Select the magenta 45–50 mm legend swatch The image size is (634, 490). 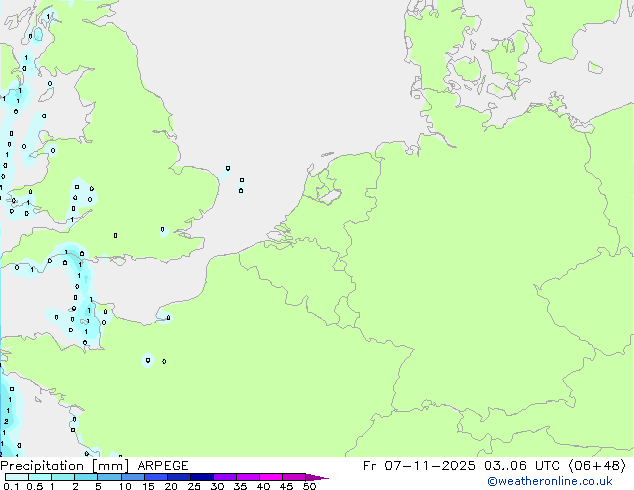pyautogui.click(x=296, y=477)
